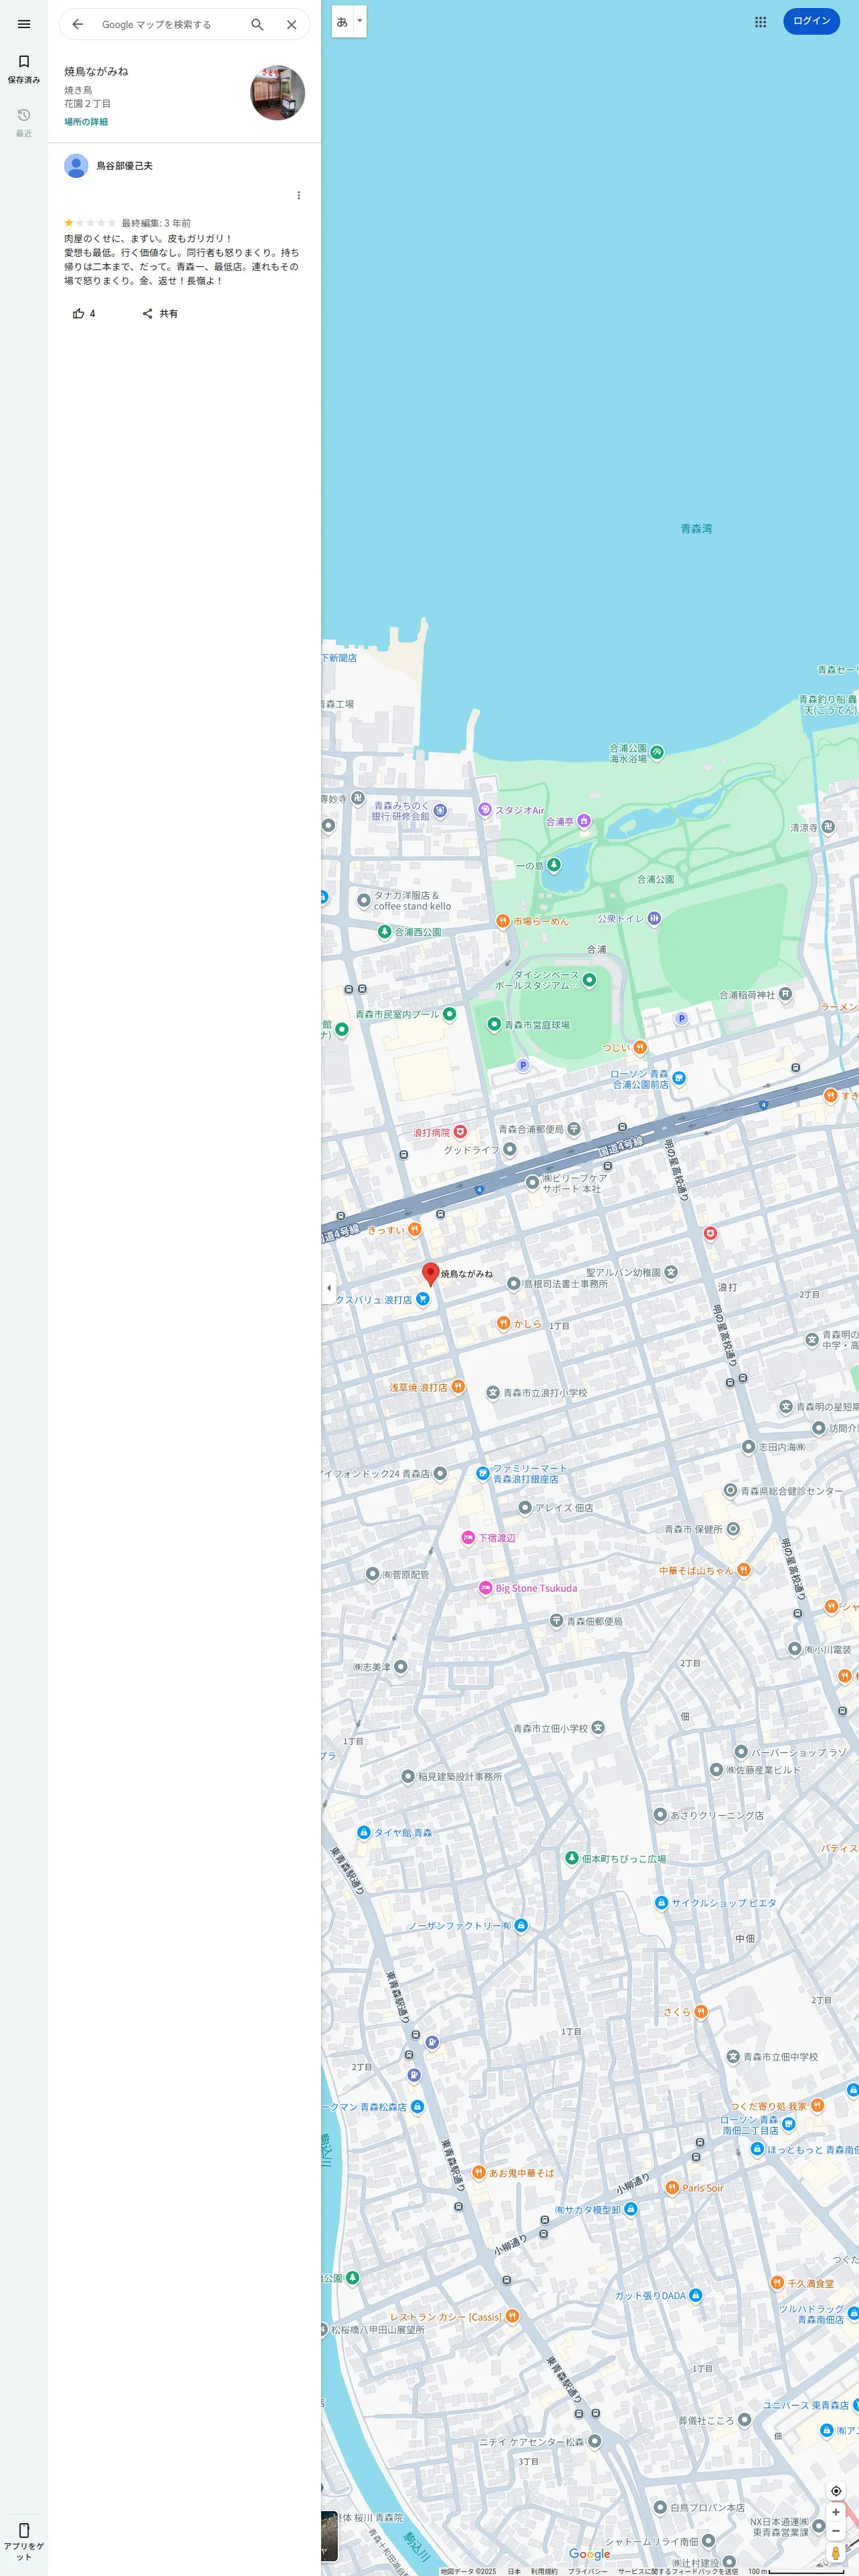
Task: Collapse the side panel arrow
Action: [329, 1287]
